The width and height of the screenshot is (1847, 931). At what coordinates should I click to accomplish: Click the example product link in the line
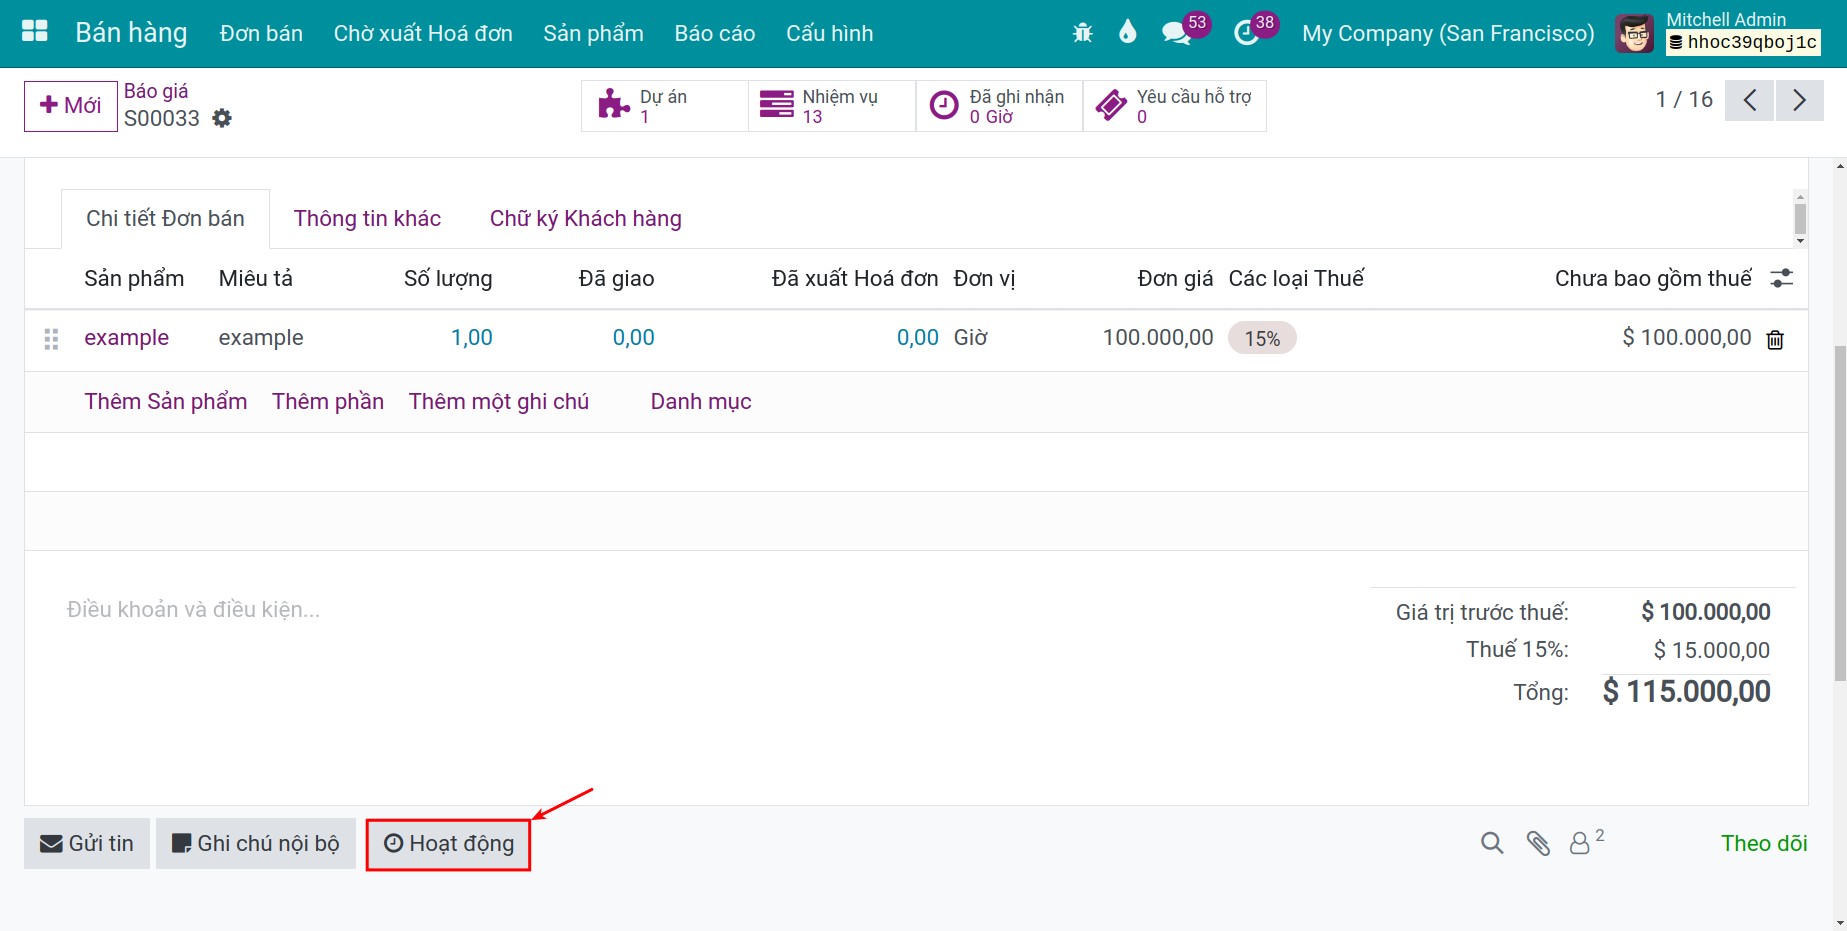pyautogui.click(x=127, y=338)
